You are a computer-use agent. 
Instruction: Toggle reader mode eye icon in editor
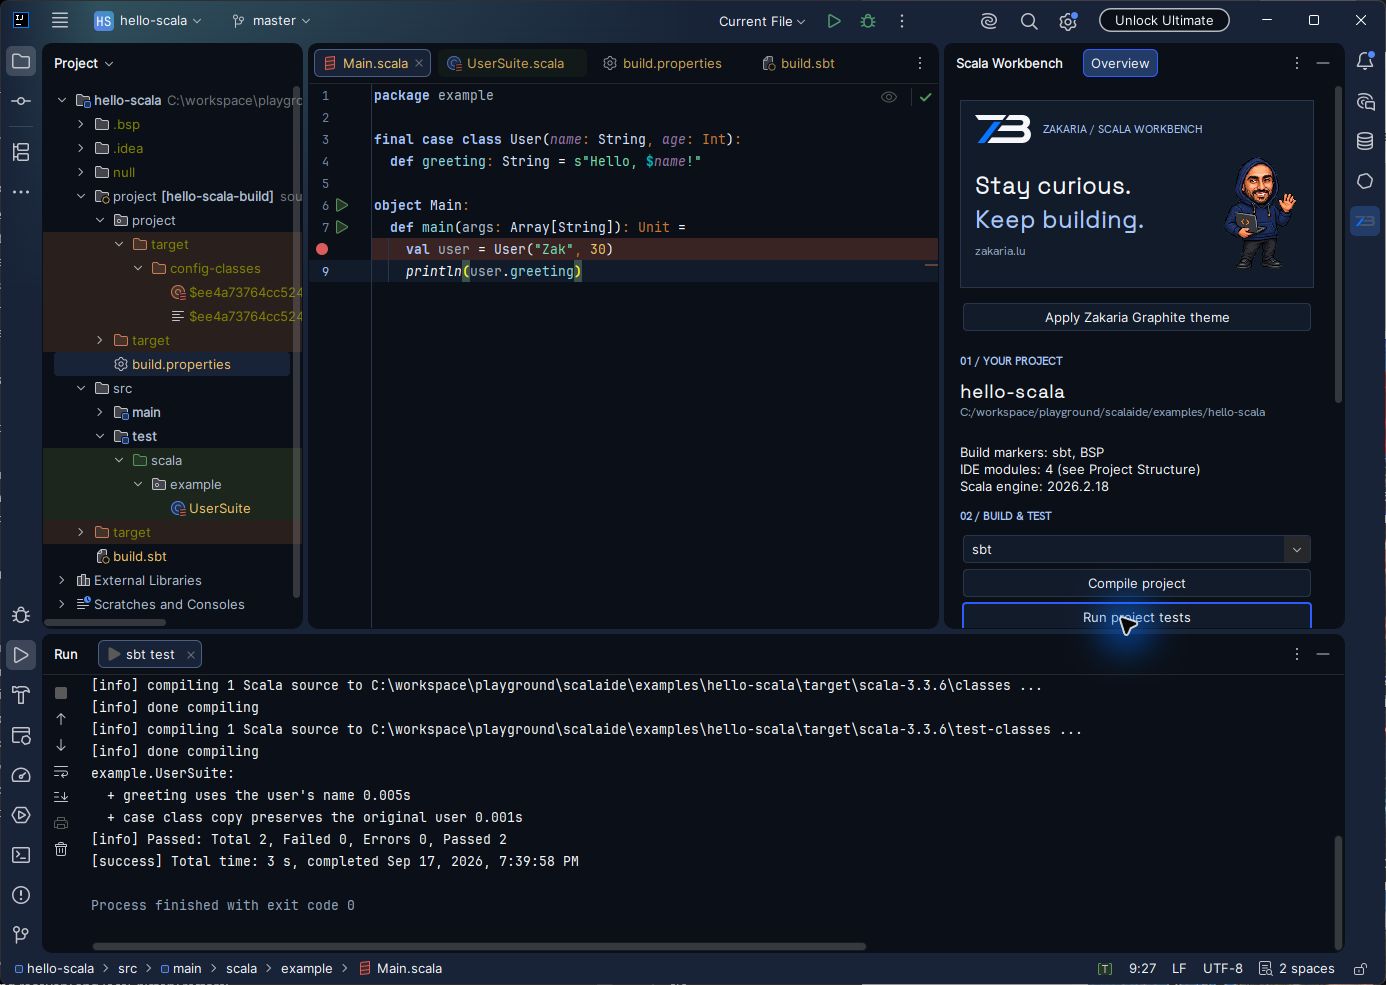pyautogui.click(x=889, y=97)
